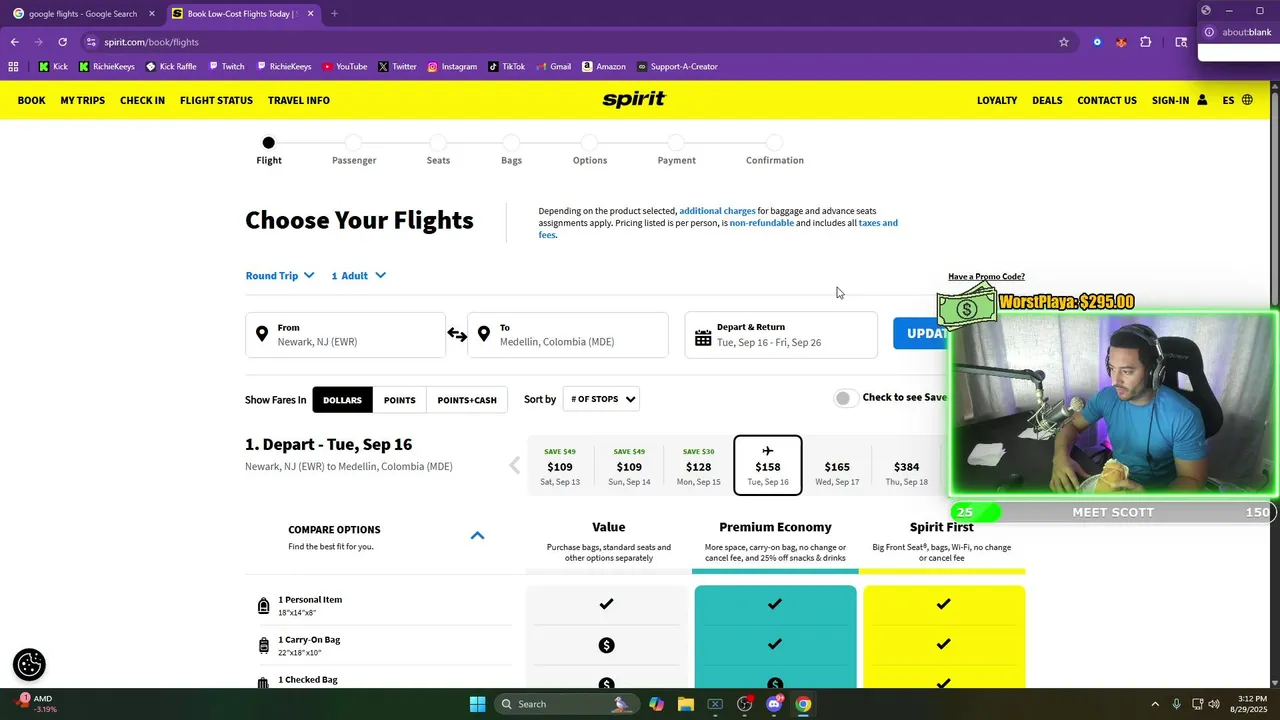The width and height of the screenshot is (1280, 720).
Task: Open the Chrome extensions puzzle icon
Action: [1146, 42]
